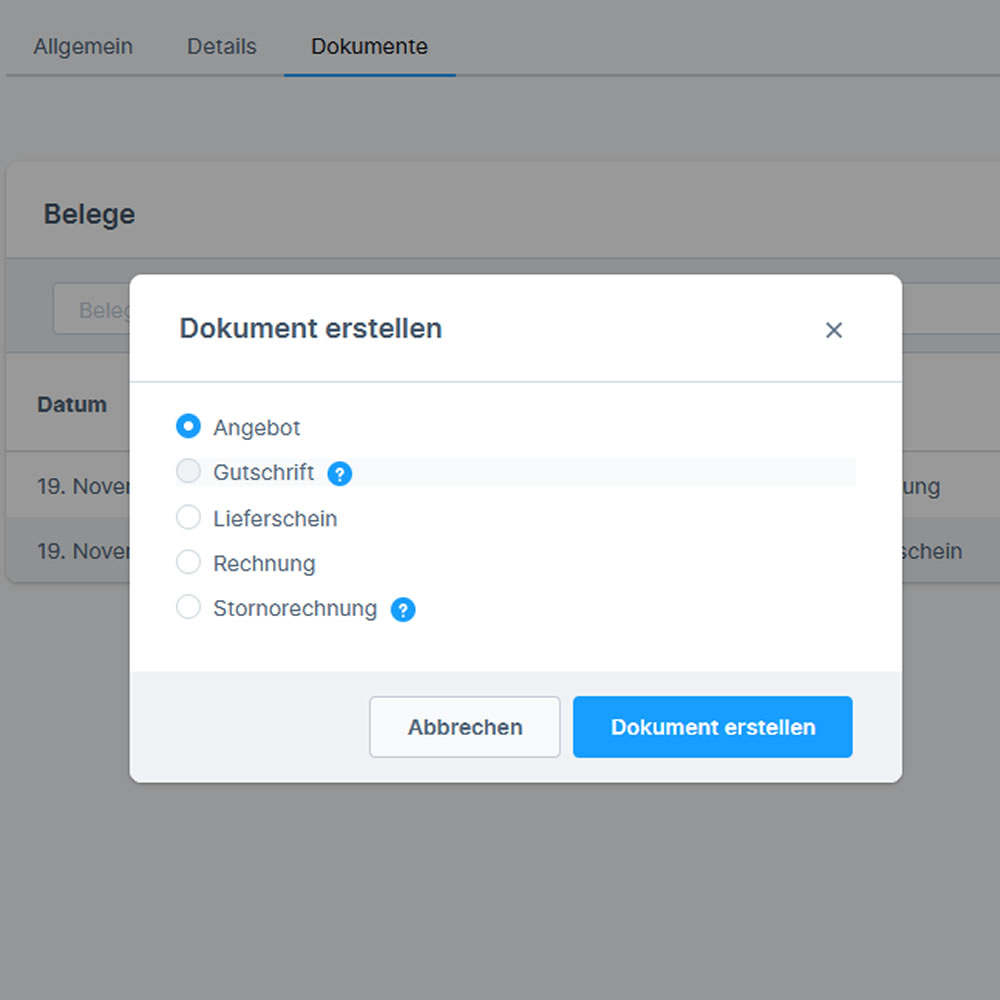Select the Dokumente tab
The image size is (1000, 1000).
pyautogui.click(x=369, y=46)
